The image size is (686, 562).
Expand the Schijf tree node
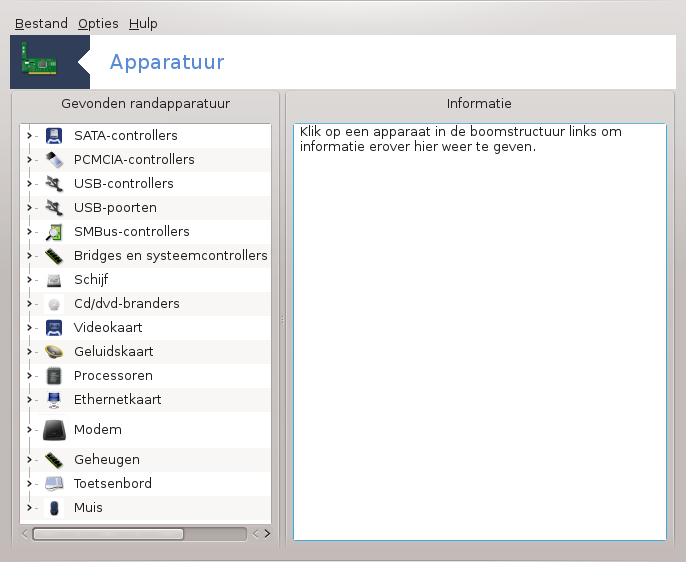29,279
